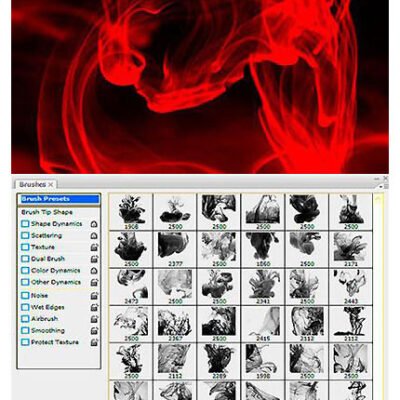Select 2112 brush directly below the 2443 brush

click(x=350, y=324)
